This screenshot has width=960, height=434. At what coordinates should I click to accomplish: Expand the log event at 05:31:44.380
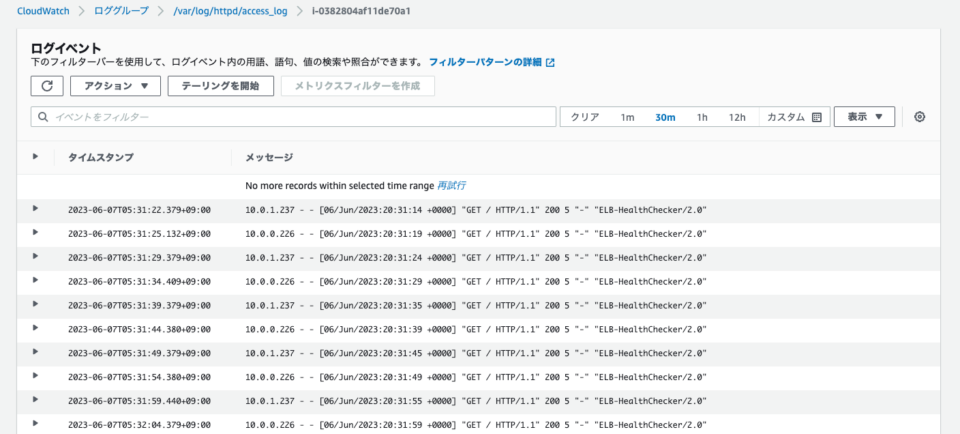(36, 329)
